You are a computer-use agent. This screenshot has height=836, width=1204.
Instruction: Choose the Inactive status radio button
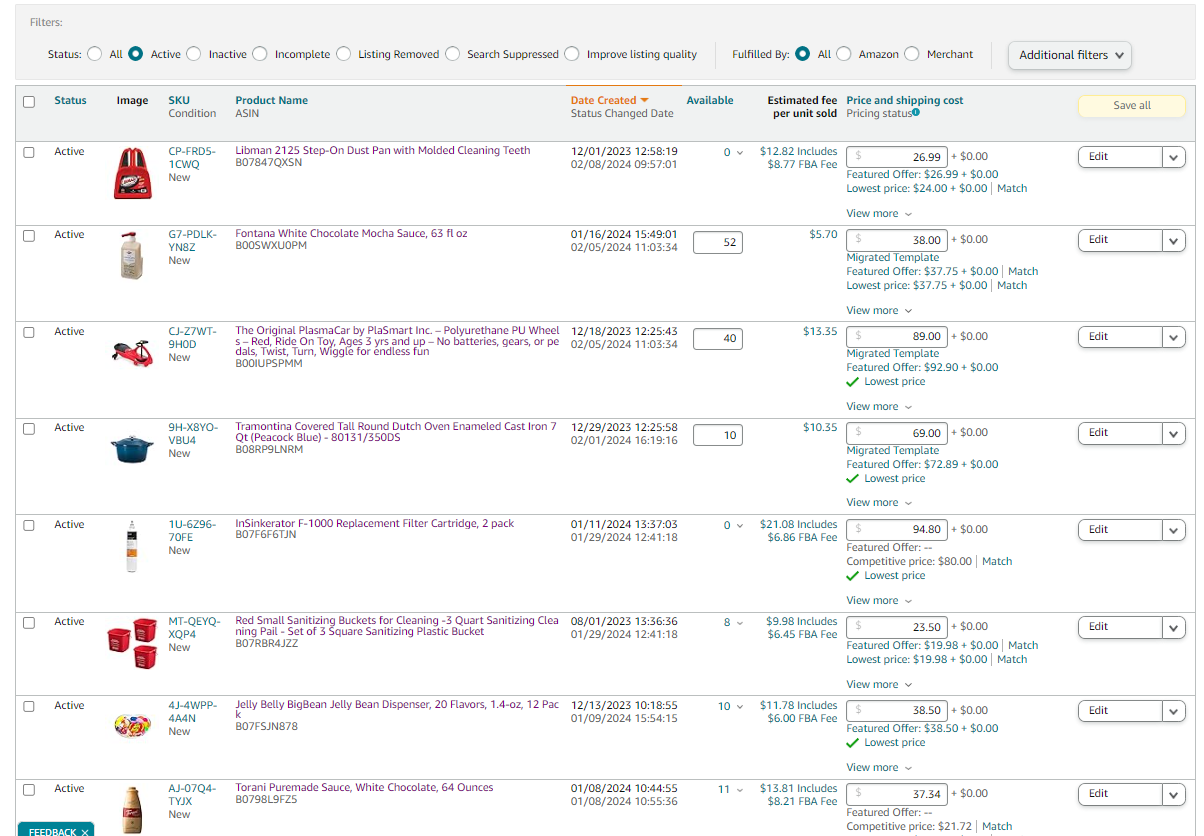coord(194,54)
